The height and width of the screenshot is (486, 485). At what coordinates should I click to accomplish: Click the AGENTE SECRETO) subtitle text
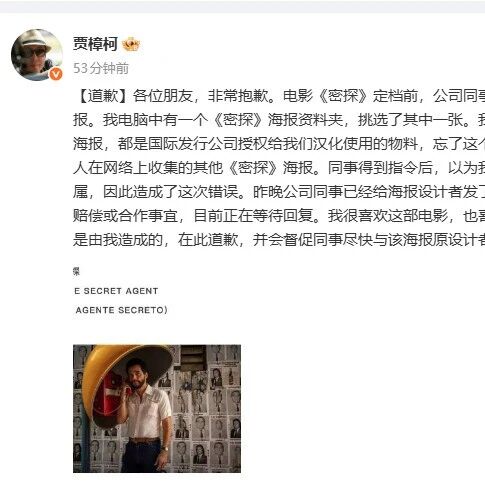(121, 310)
